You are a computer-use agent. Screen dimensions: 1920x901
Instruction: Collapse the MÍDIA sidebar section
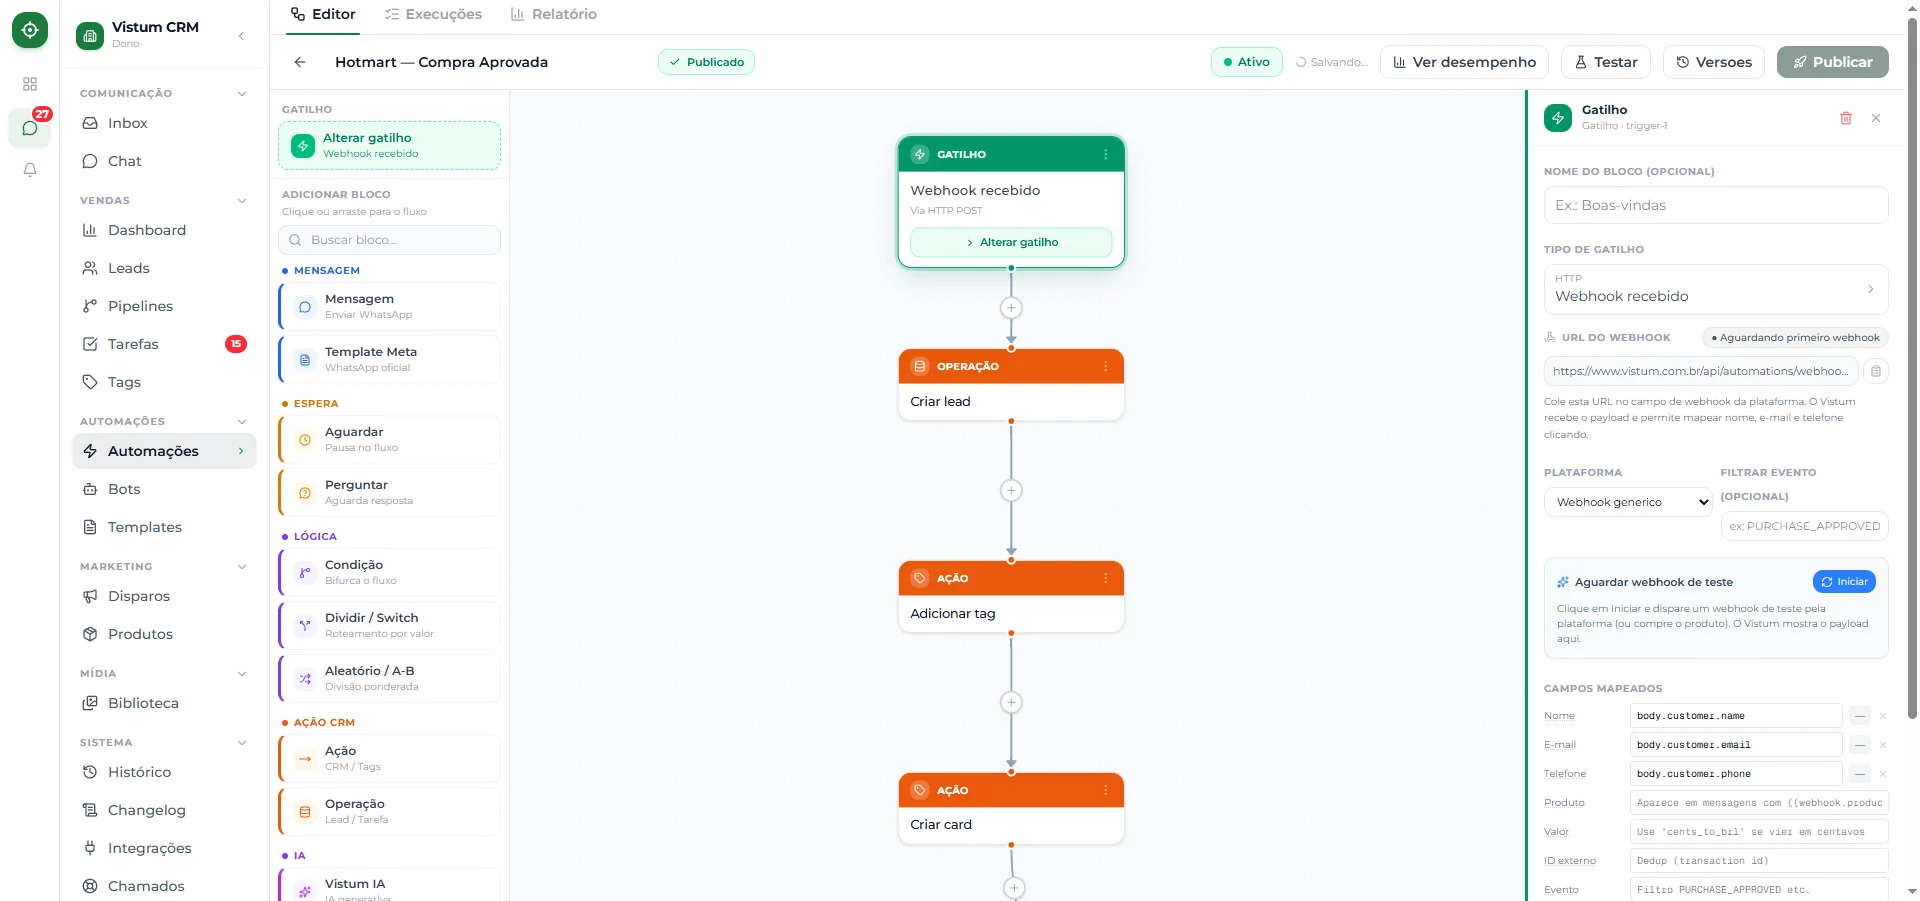pos(242,674)
